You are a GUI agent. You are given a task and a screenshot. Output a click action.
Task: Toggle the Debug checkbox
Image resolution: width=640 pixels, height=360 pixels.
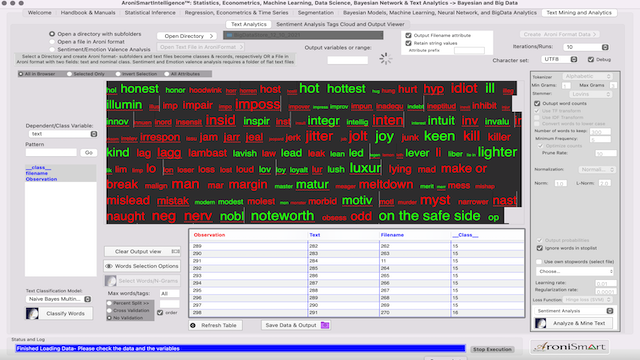[x=591, y=60]
